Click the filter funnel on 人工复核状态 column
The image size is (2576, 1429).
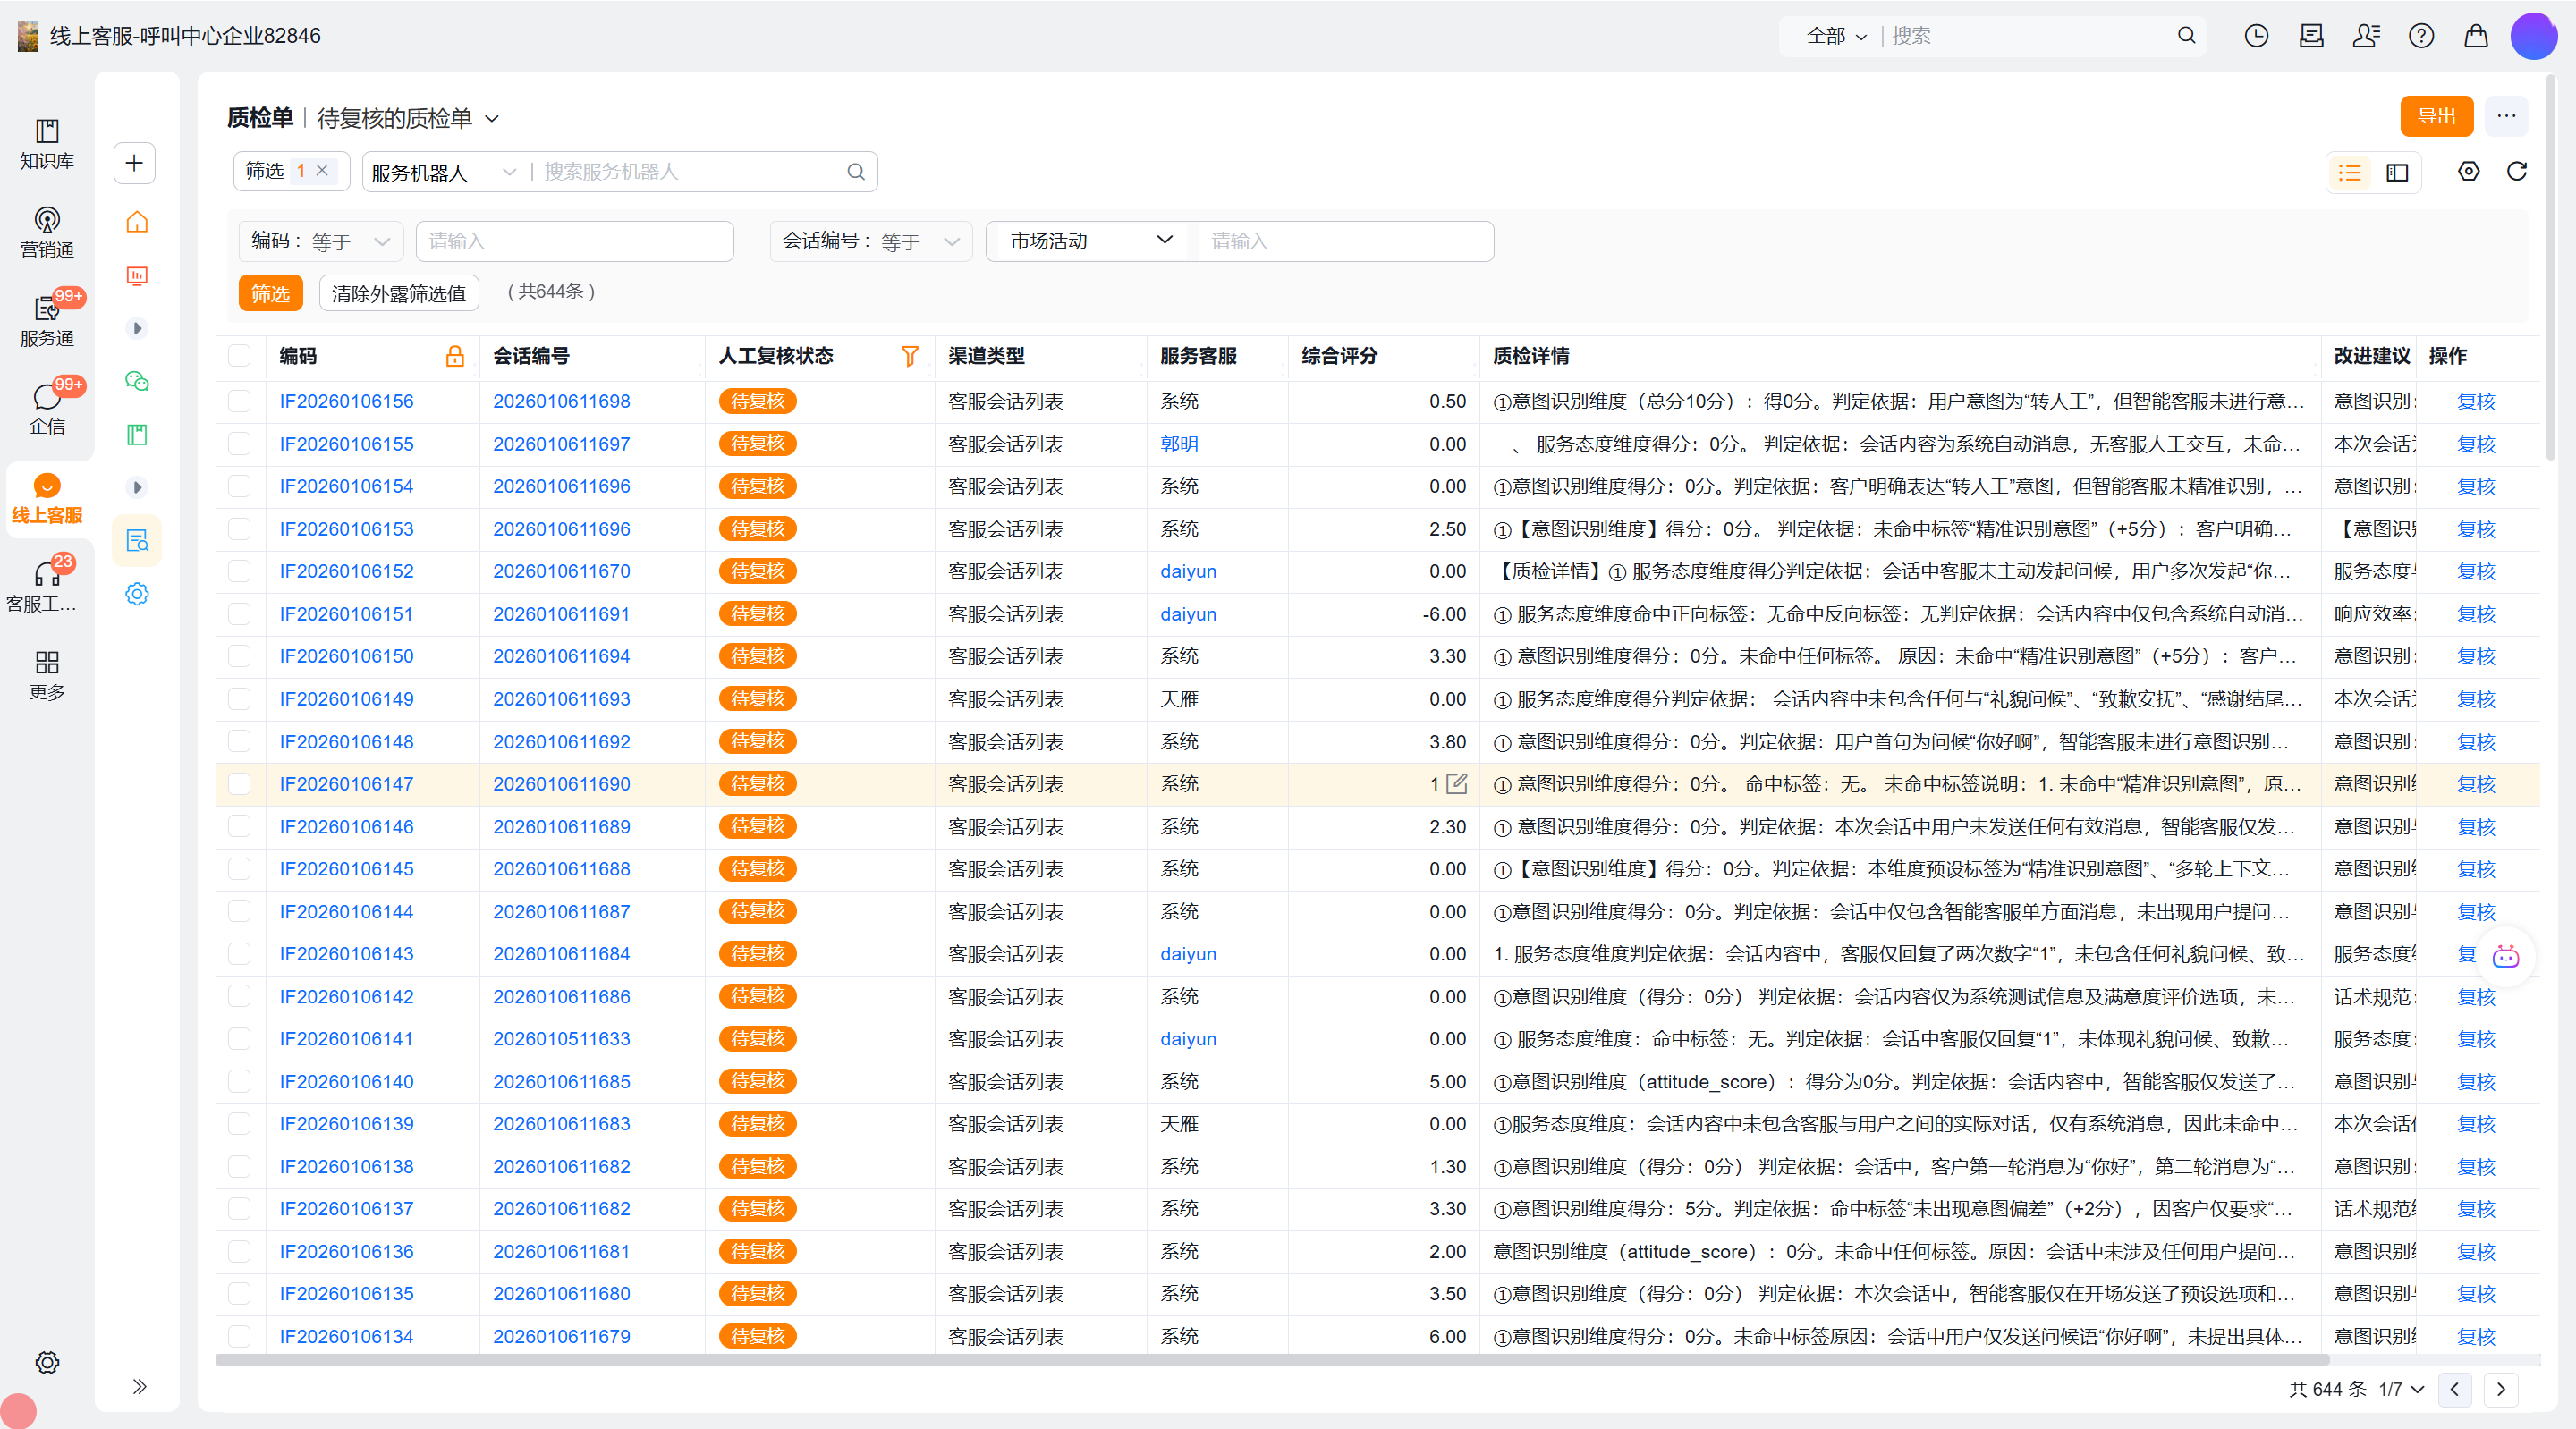pos(909,356)
